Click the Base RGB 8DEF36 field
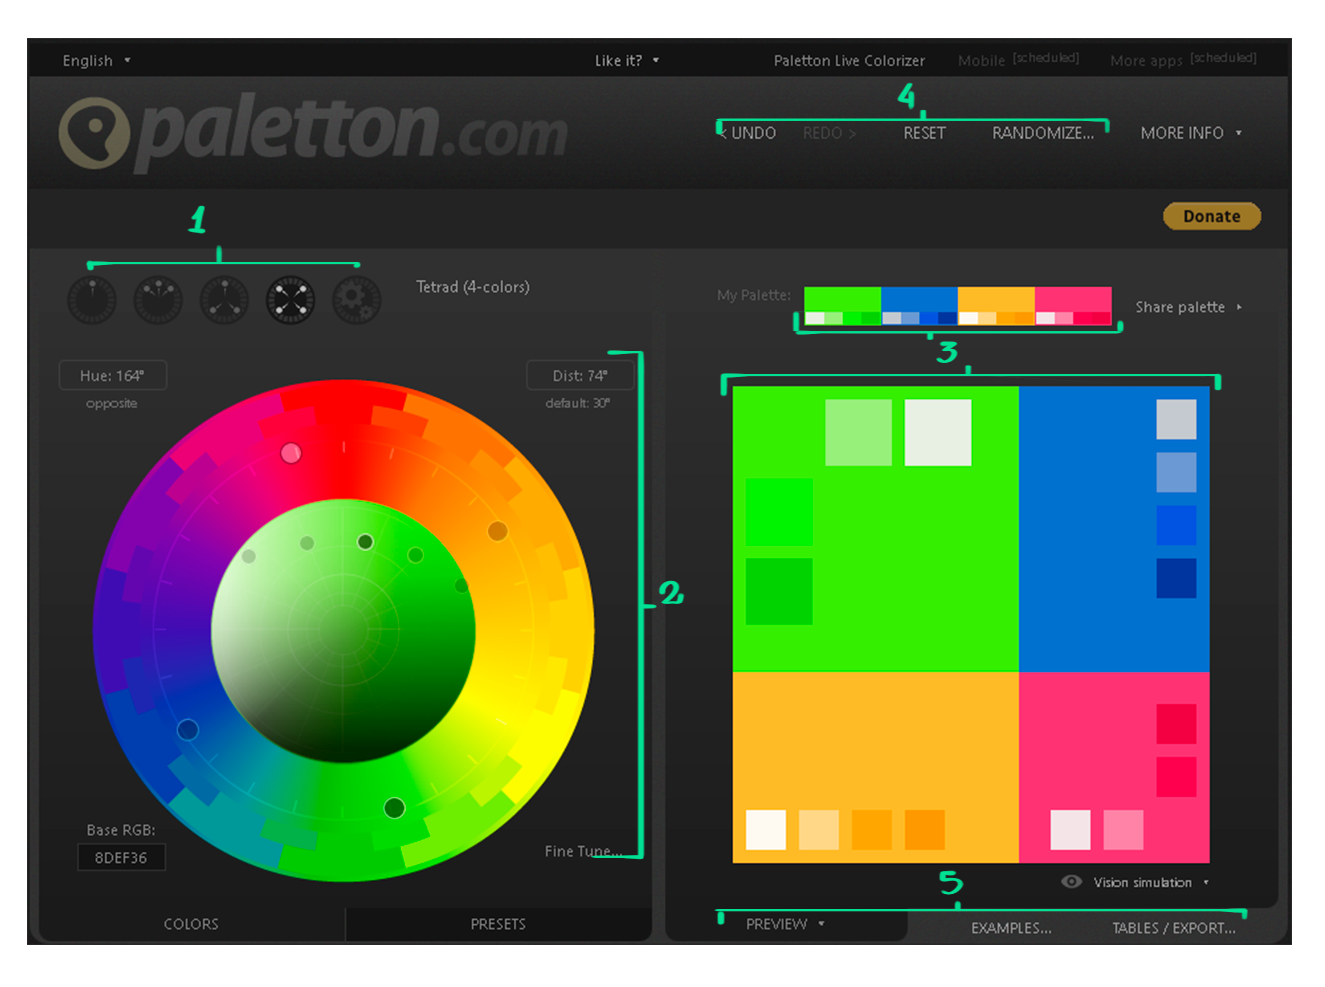The width and height of the screenshot is (1325, 987). (x=121, y=858)
